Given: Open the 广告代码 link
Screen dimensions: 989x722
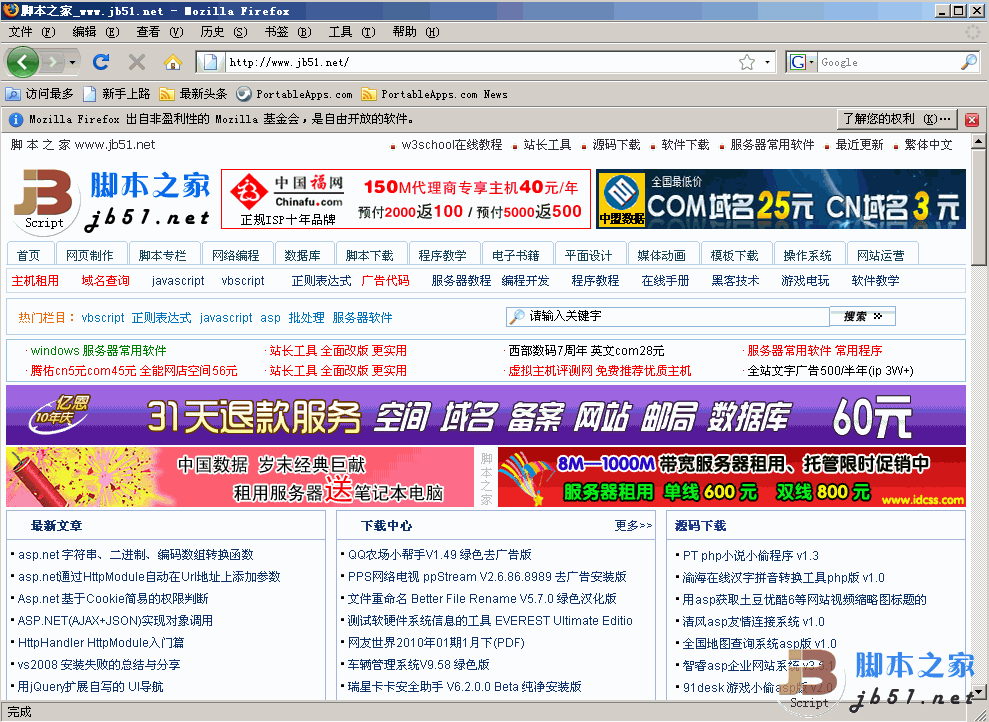Looking at the screenshot, I should [385, 281].
